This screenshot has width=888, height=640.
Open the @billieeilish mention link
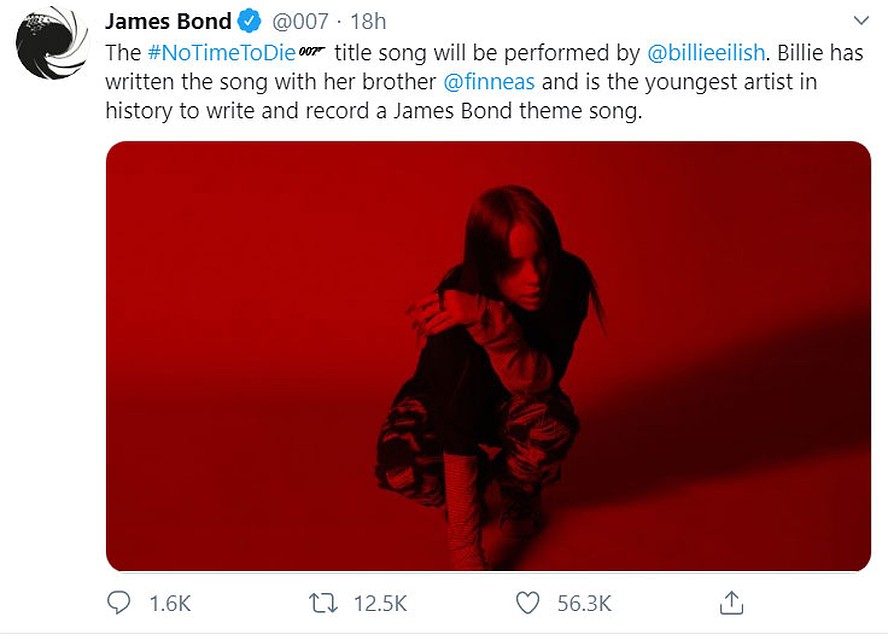(706, 53)
